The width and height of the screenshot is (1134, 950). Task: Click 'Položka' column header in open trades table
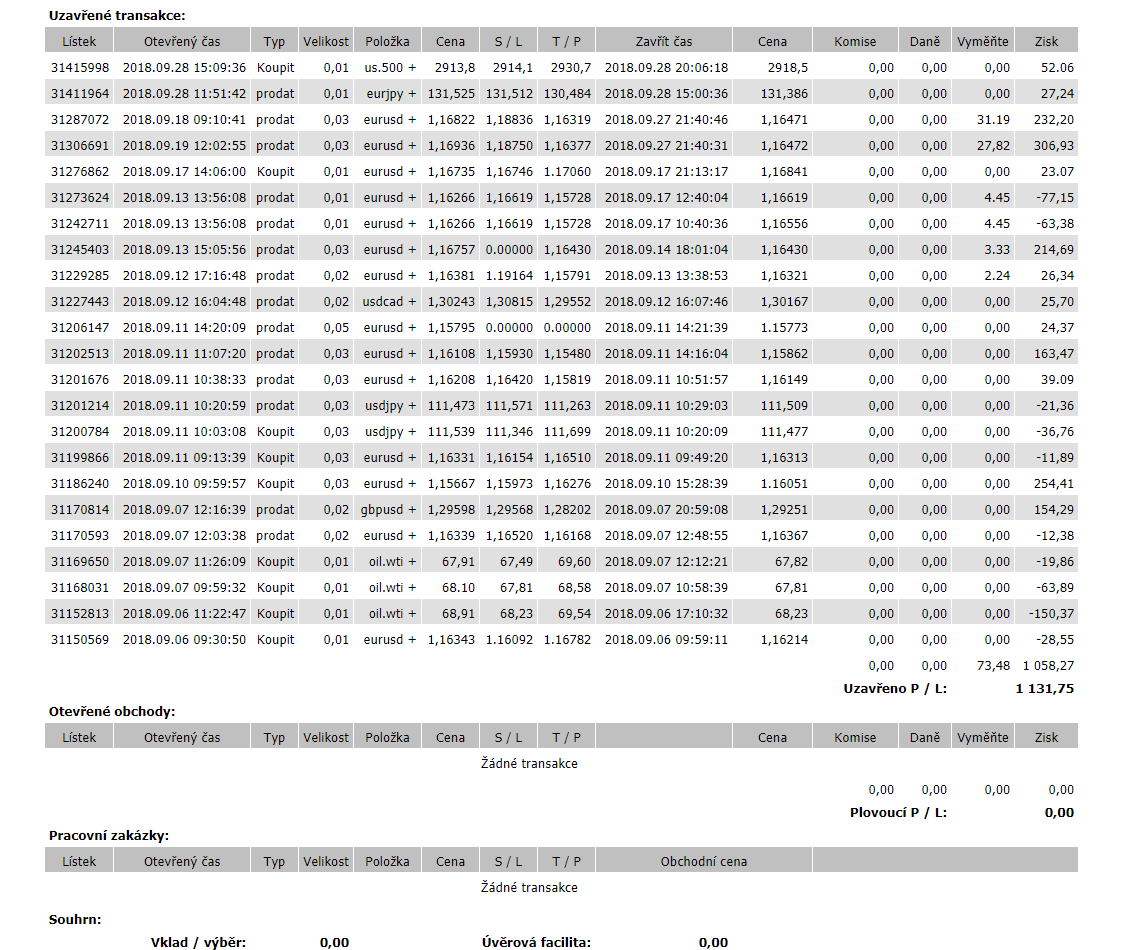[387, 738]
